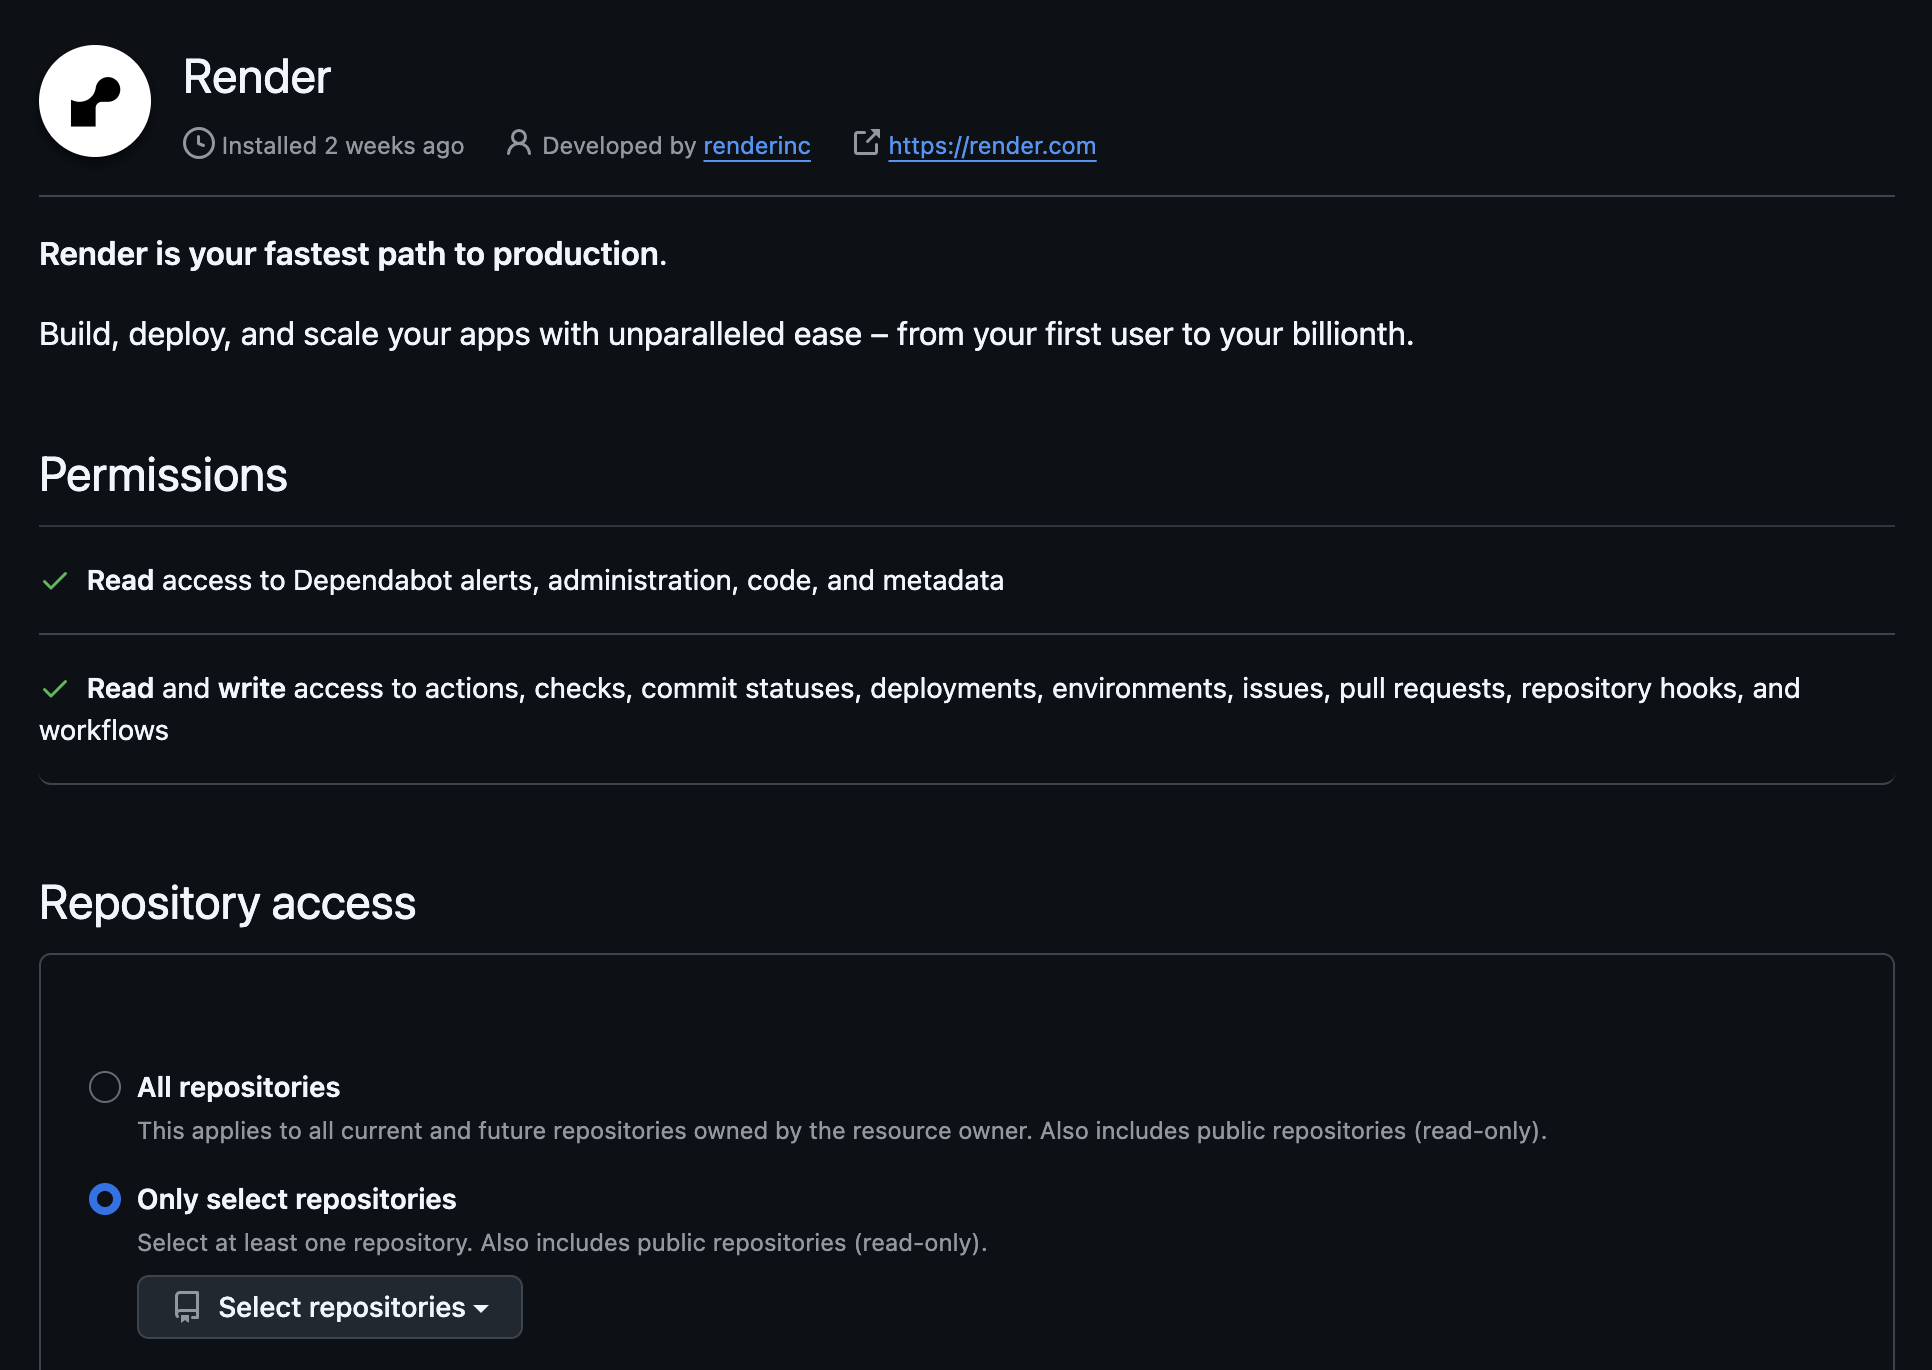Click the person icon beside Developed by
The image size is (1932, 1370).
click(518, 143)
